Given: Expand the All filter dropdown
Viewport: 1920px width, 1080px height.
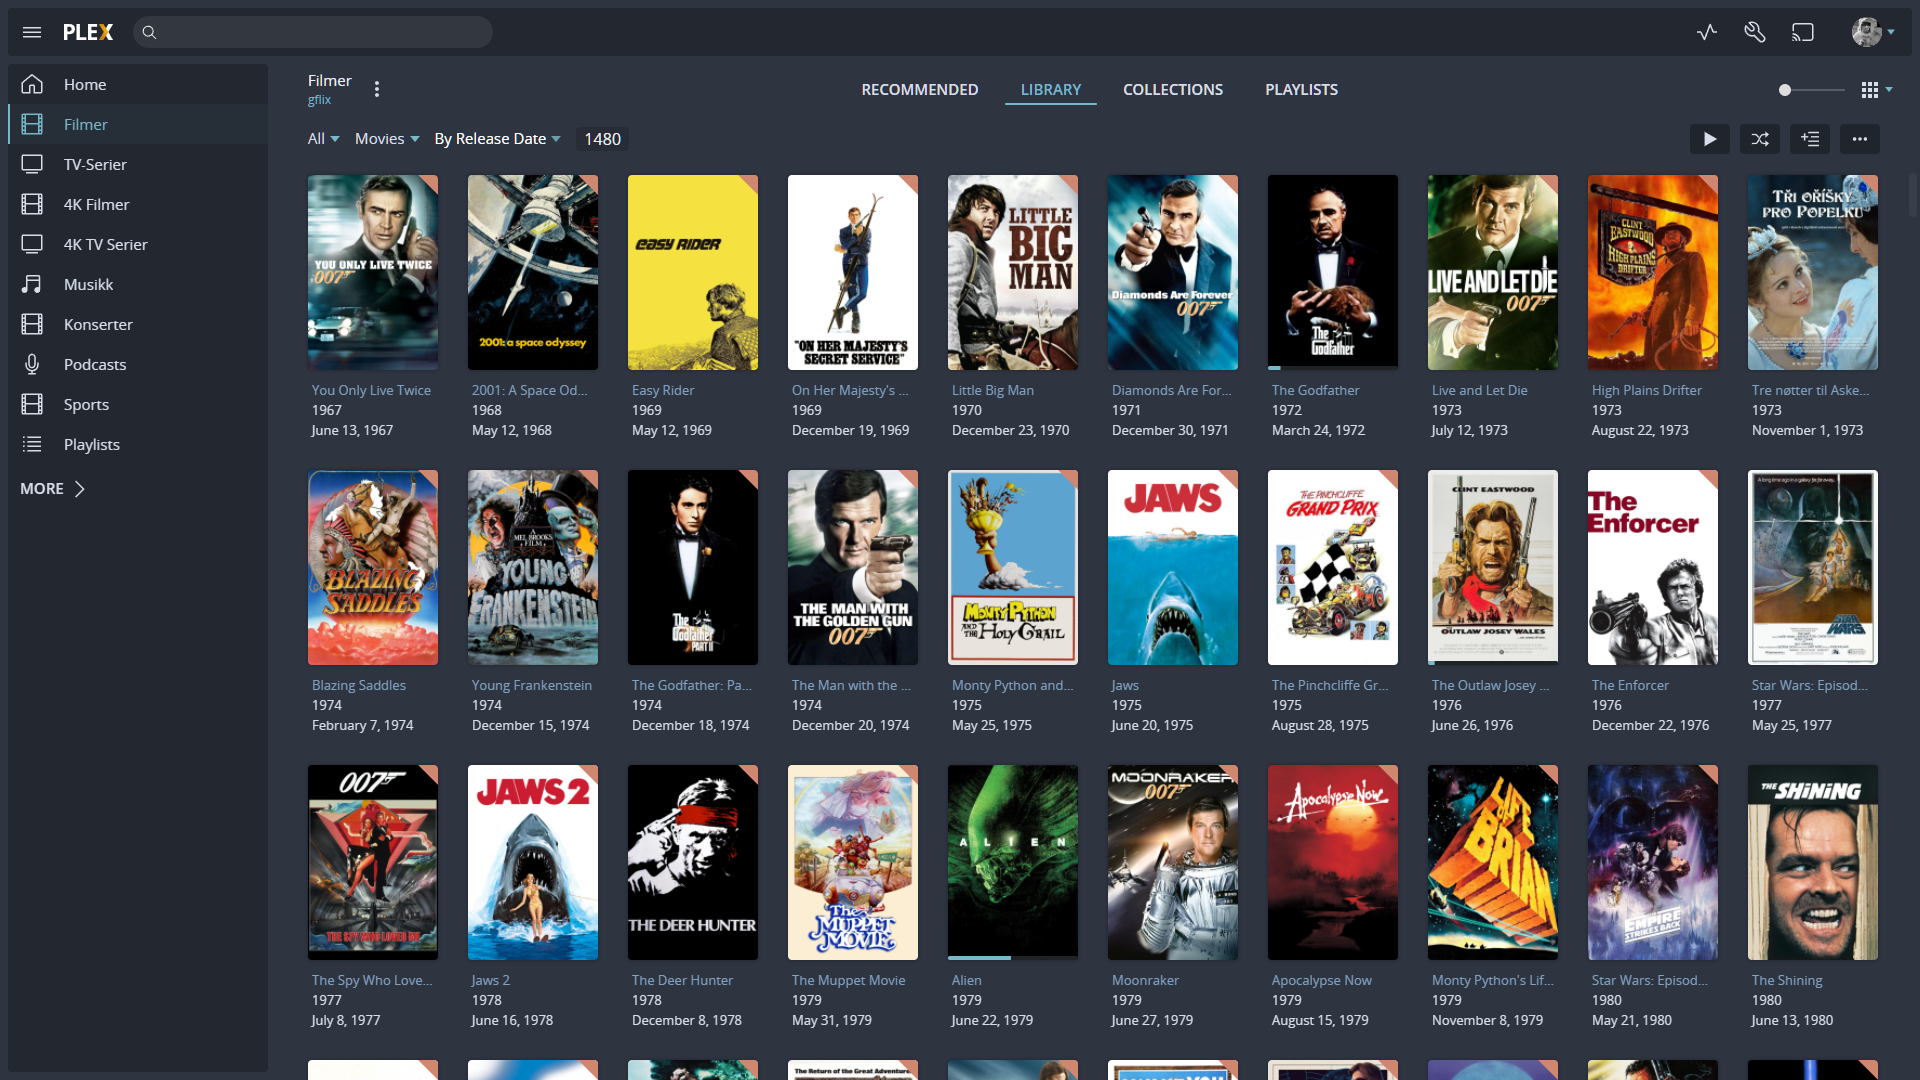Looking at the screenshot, I should click(x=323, y=139).
